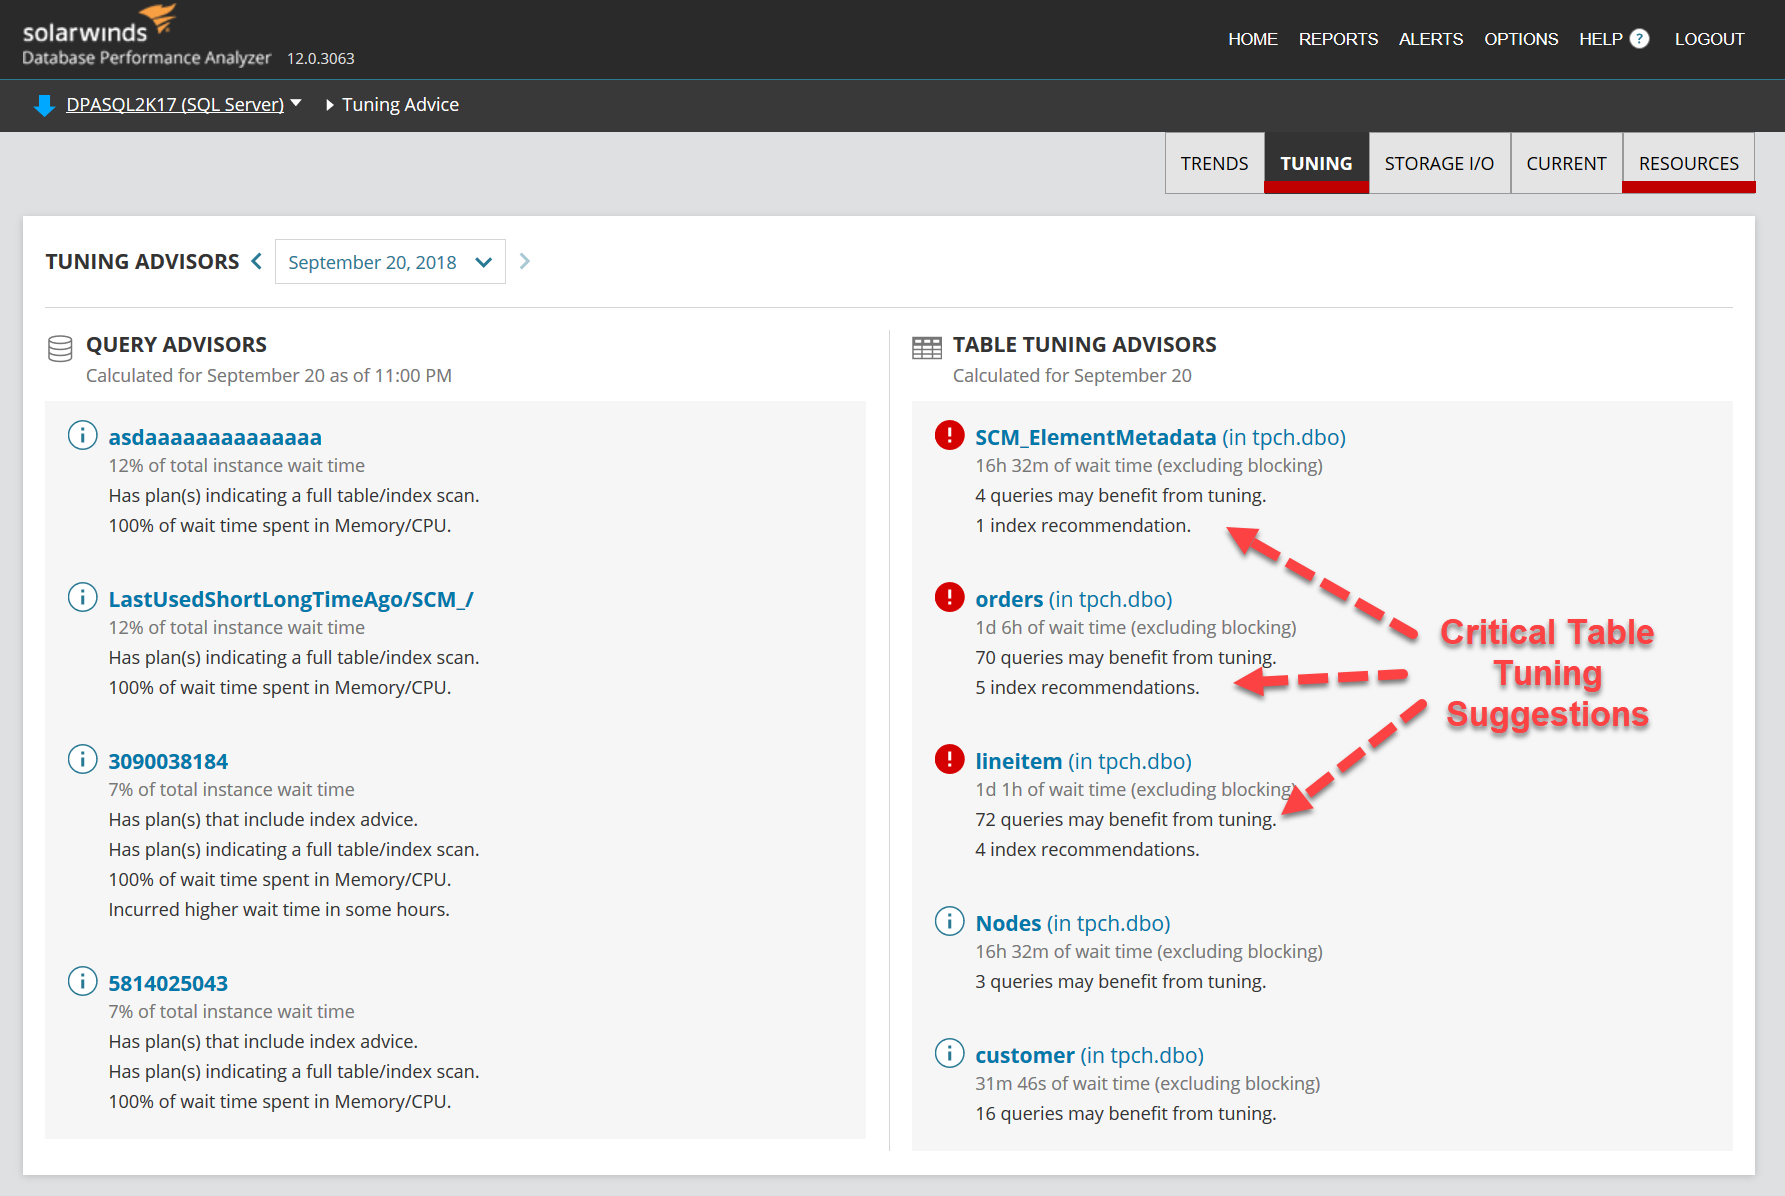Select the TUNING tab
Screen dimensions: 1785x1196
click(1316, 163)
